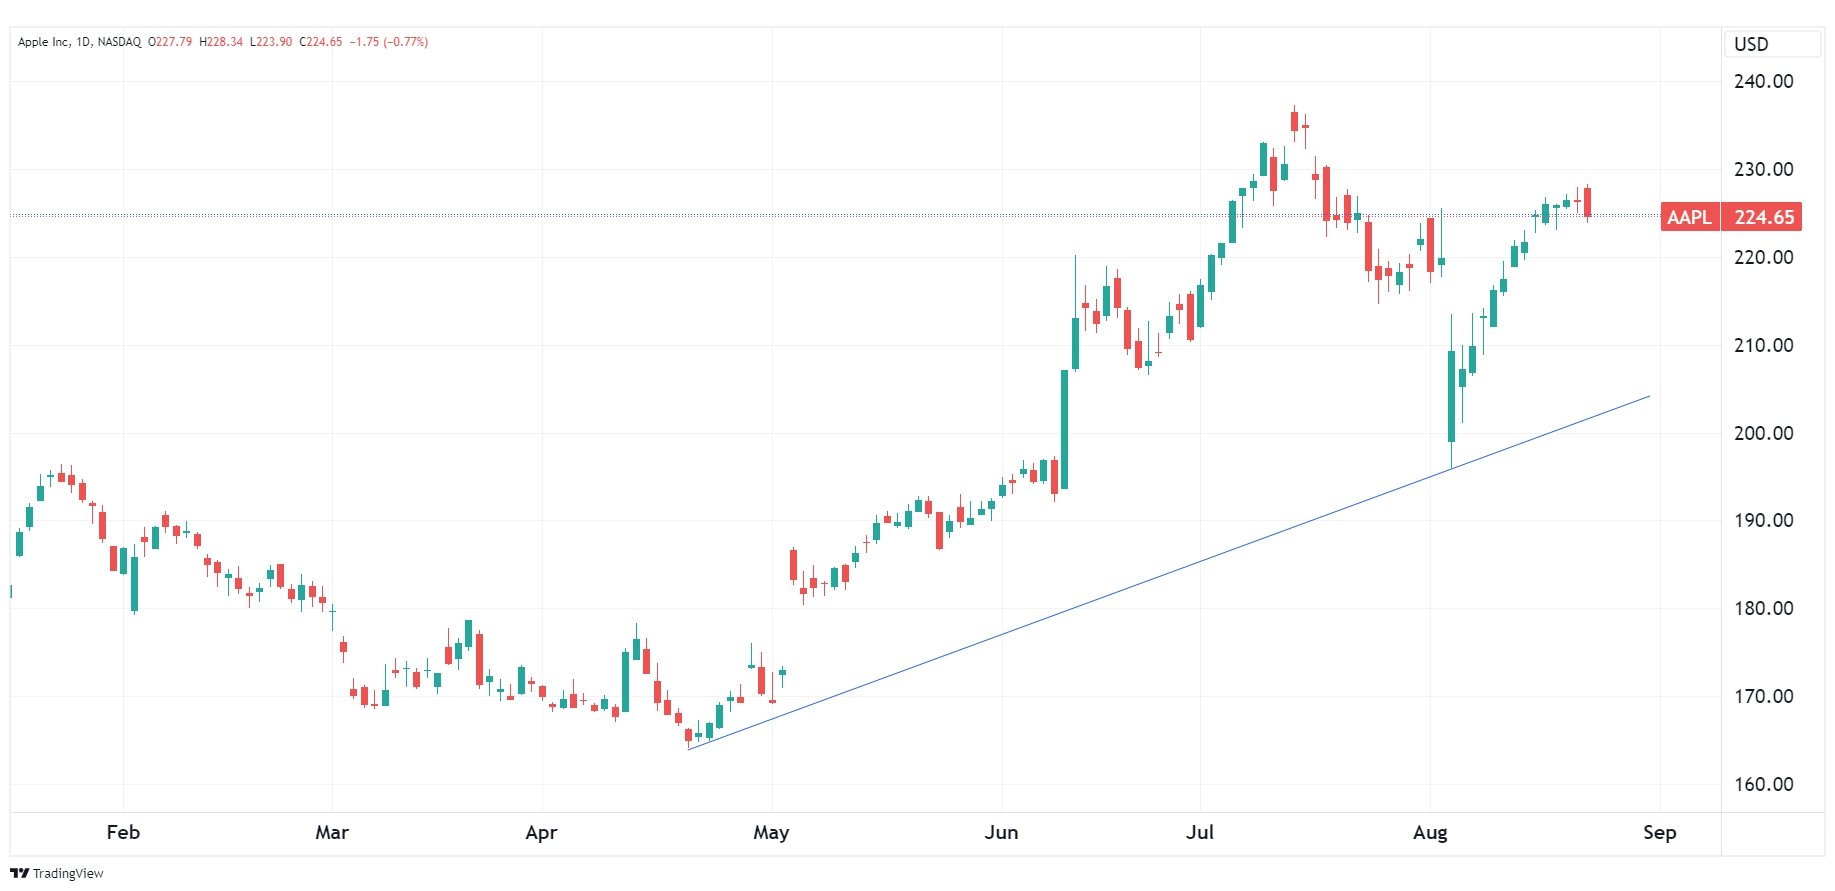Click the 190.00 price axis label
The width and height of the screenshot is (1835, 891).
(1763, 520)
